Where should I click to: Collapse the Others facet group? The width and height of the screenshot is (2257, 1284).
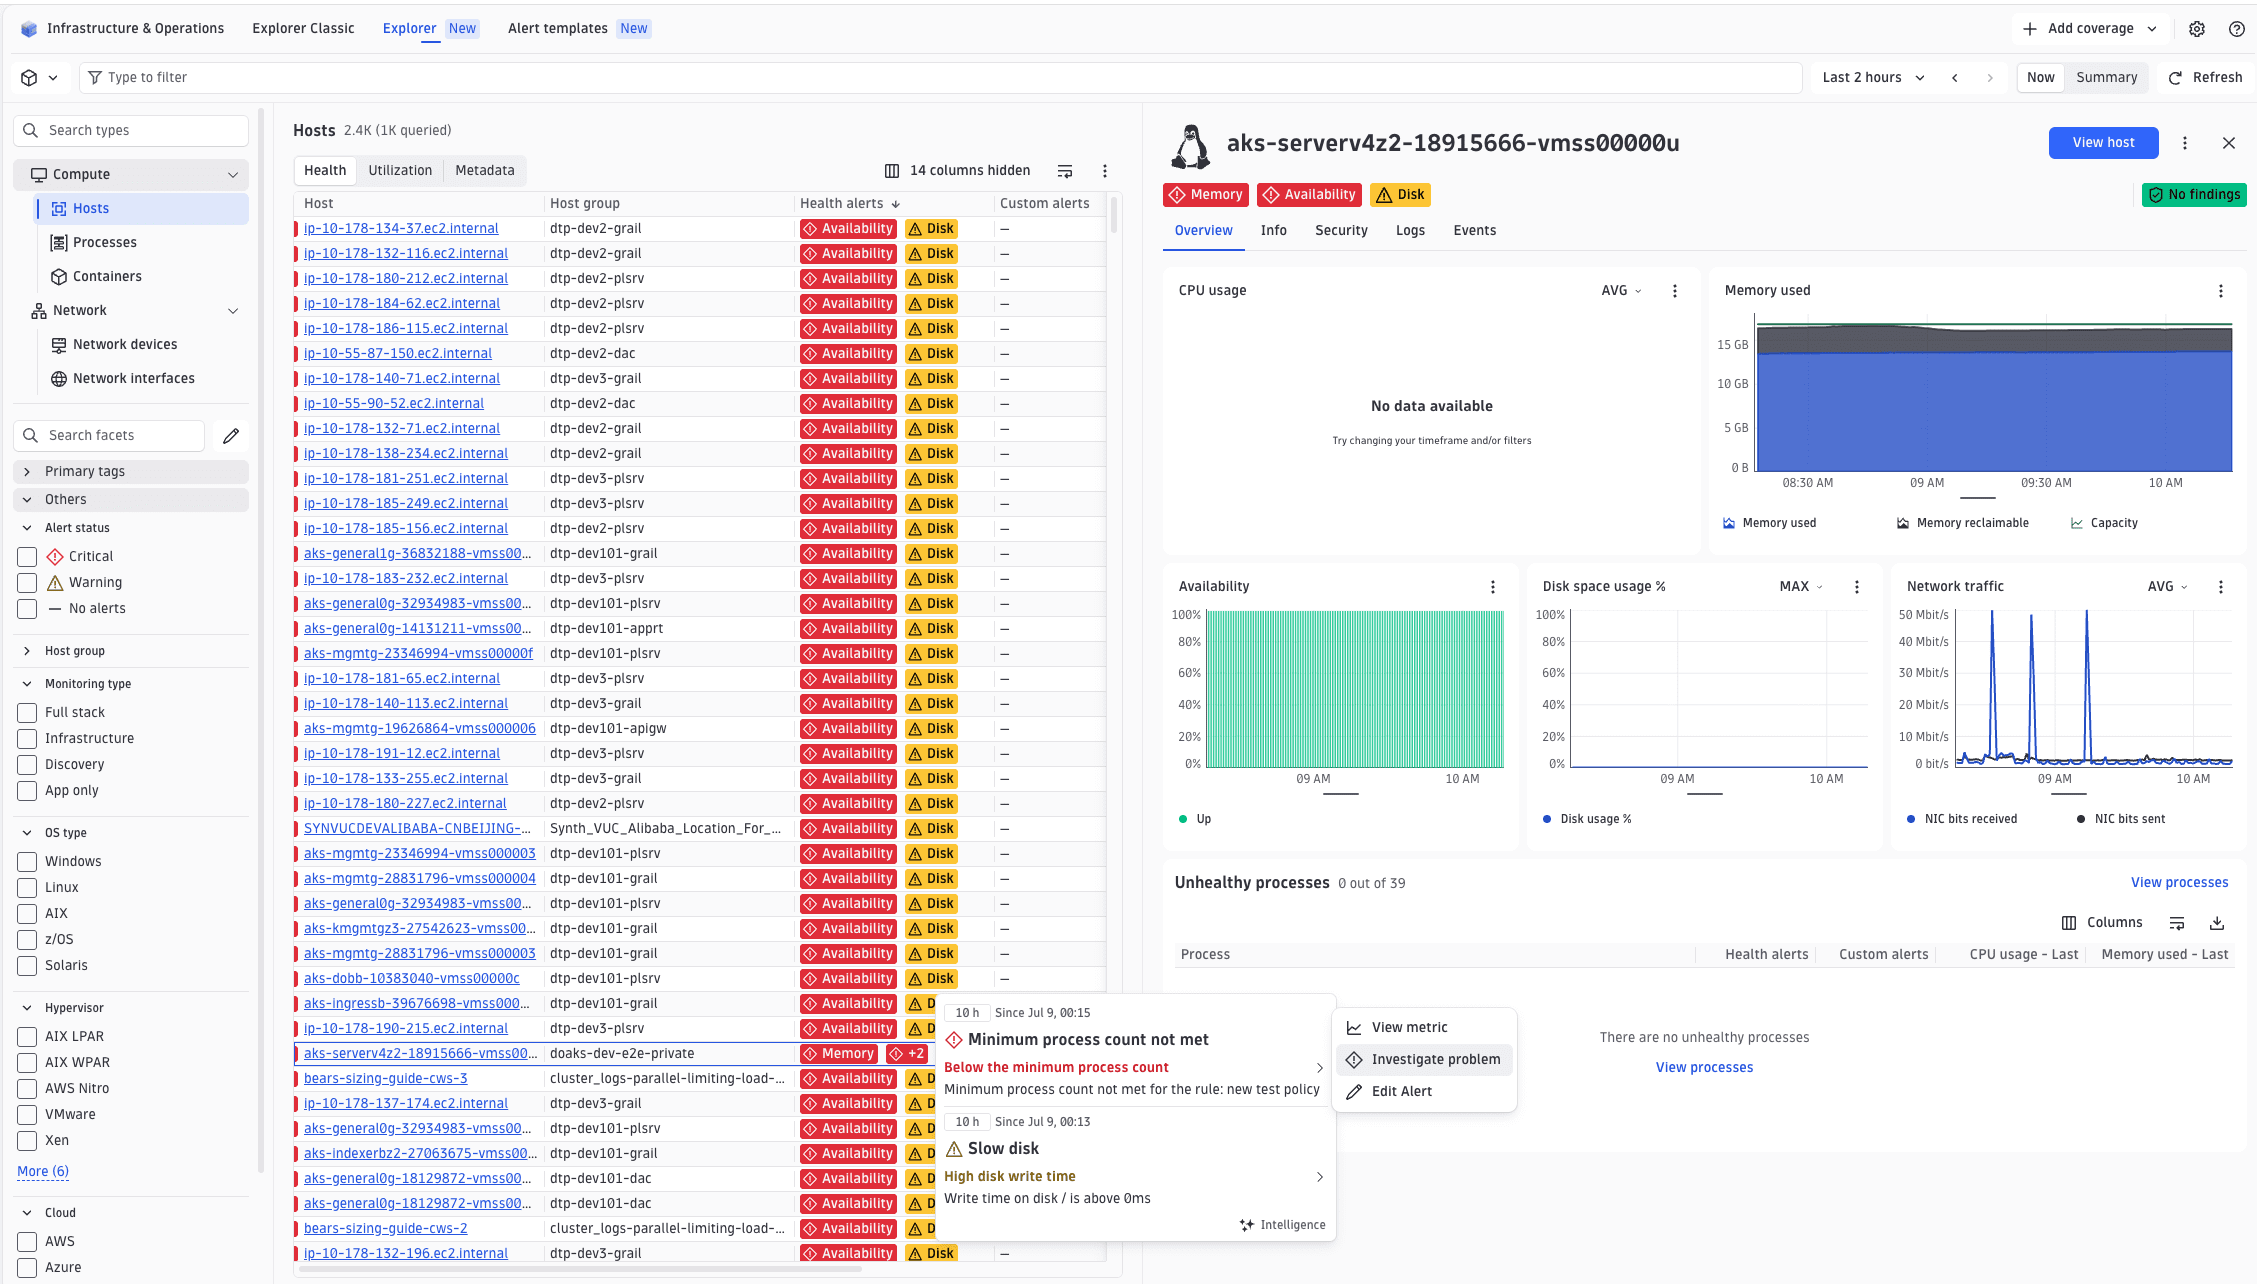pyautogui.click(x=131, y=499)
